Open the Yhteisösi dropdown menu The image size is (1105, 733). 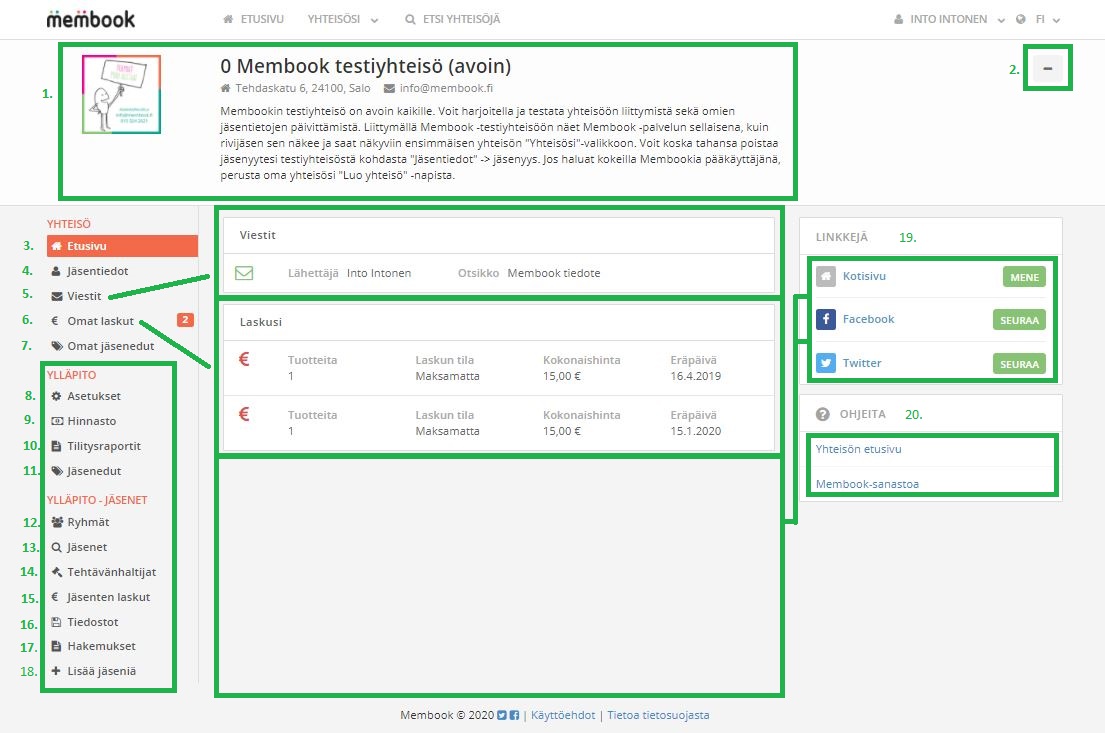(x=342, y=19)
